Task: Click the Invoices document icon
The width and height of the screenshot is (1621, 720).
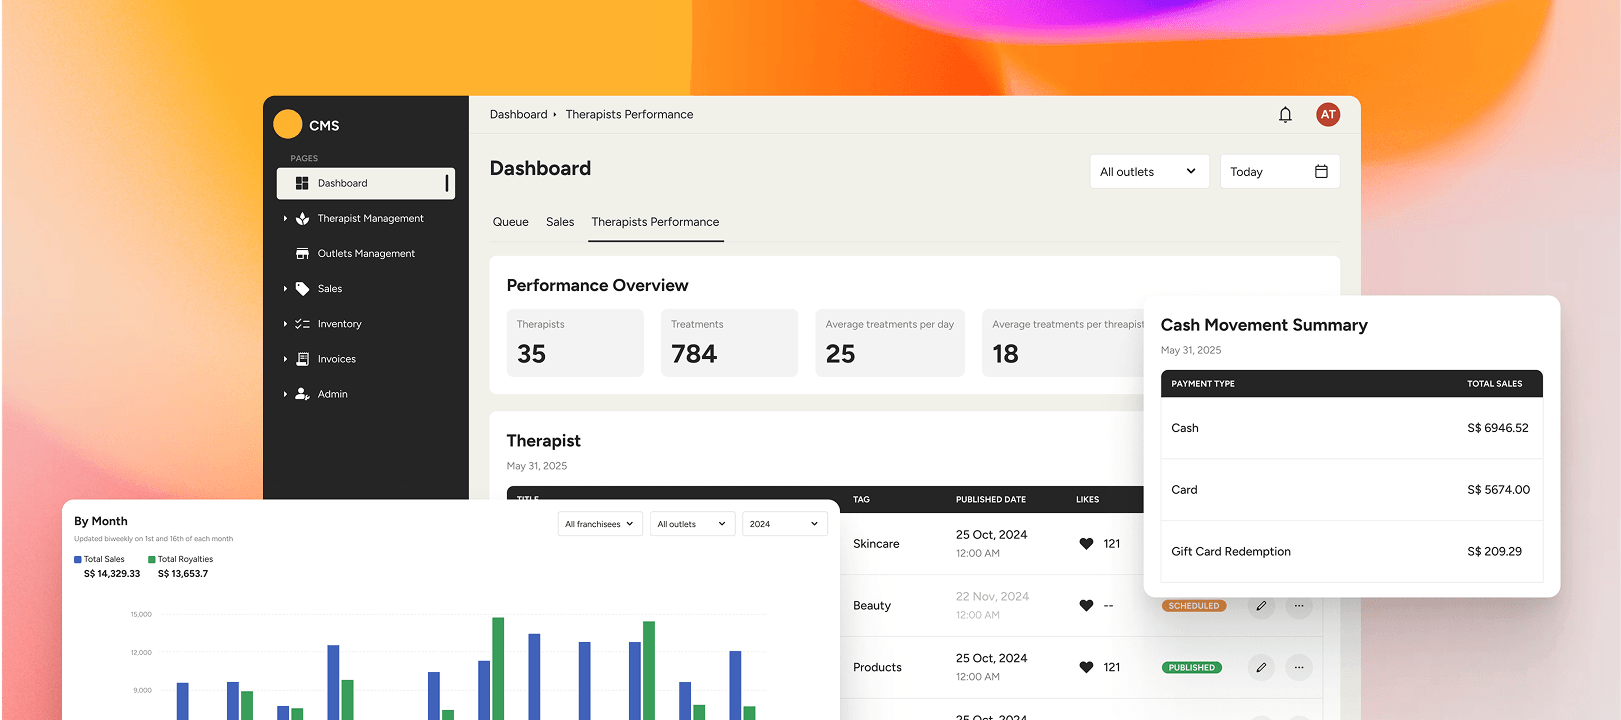Action: [302, 359]
